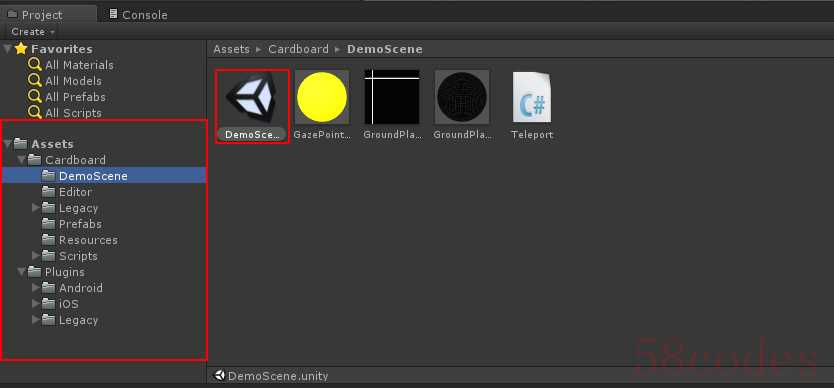Click DemoScene in the breadcrumb path
Viewport: 834px width, 388px height.
tap(385, 49)
